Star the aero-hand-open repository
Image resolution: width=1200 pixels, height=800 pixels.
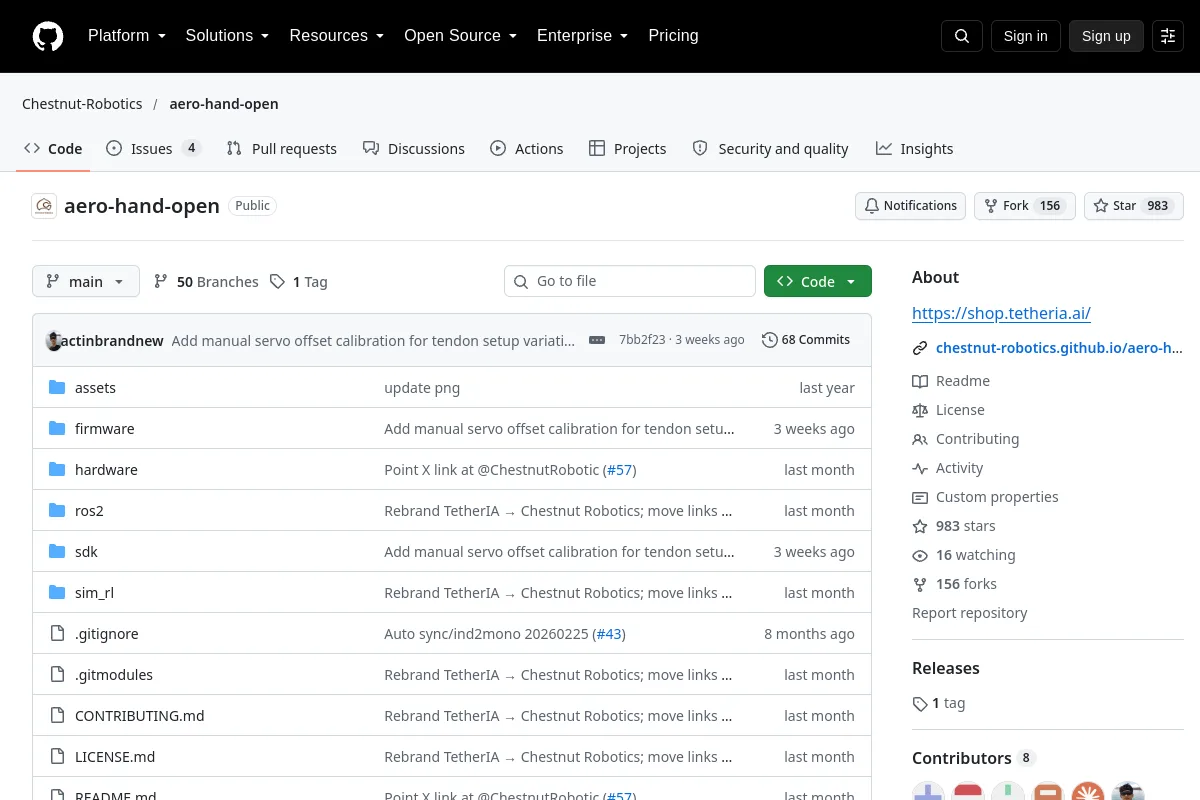(x=1134, y=206)
